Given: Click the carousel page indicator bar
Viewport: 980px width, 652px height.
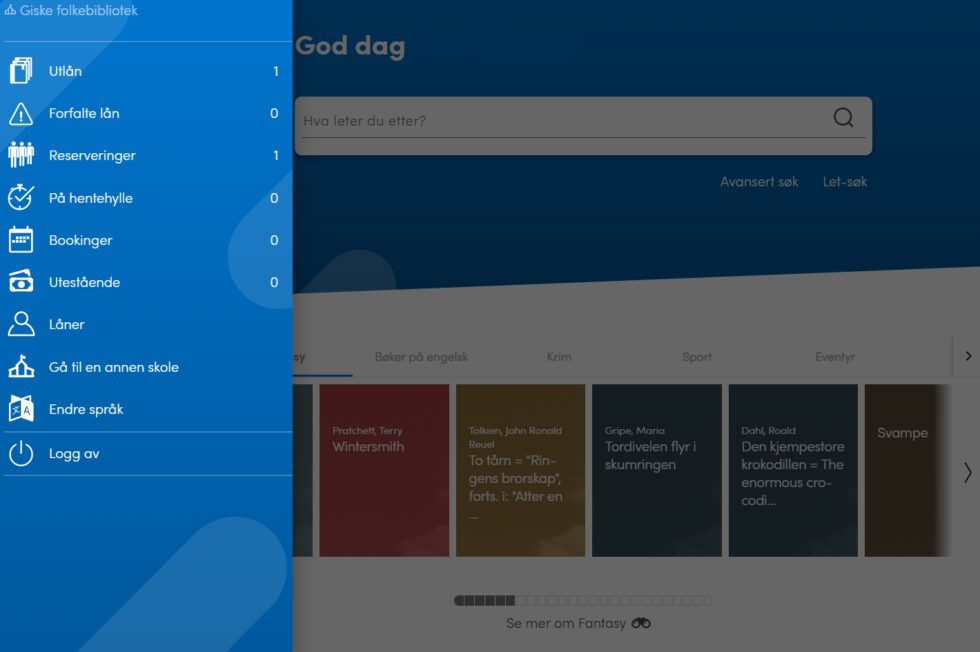Looking at the screenshot, I should tap(583, 601).
